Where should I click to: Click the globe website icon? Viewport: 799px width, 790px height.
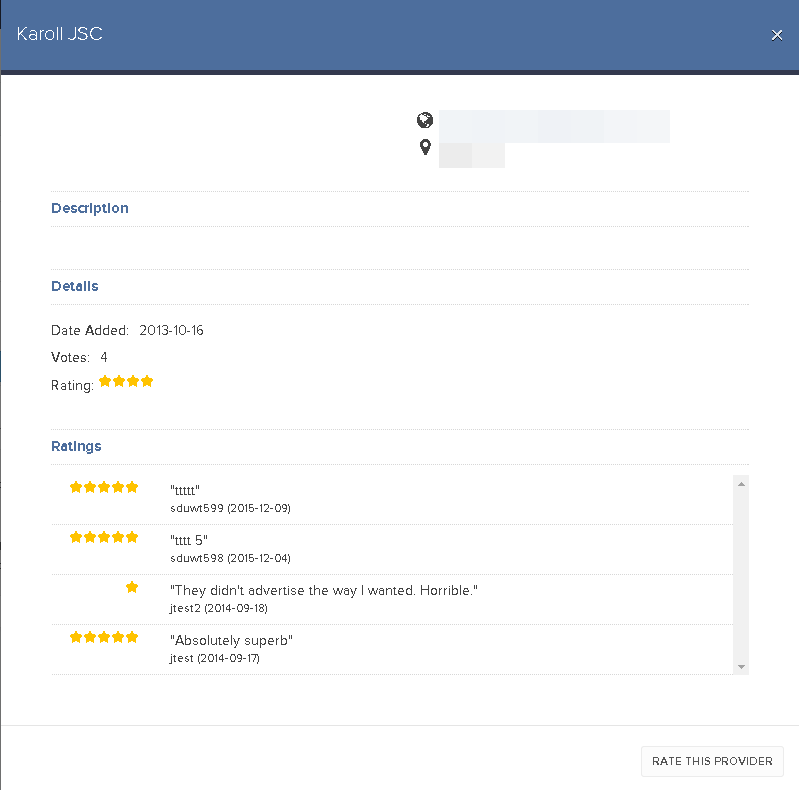pos(425,120)
